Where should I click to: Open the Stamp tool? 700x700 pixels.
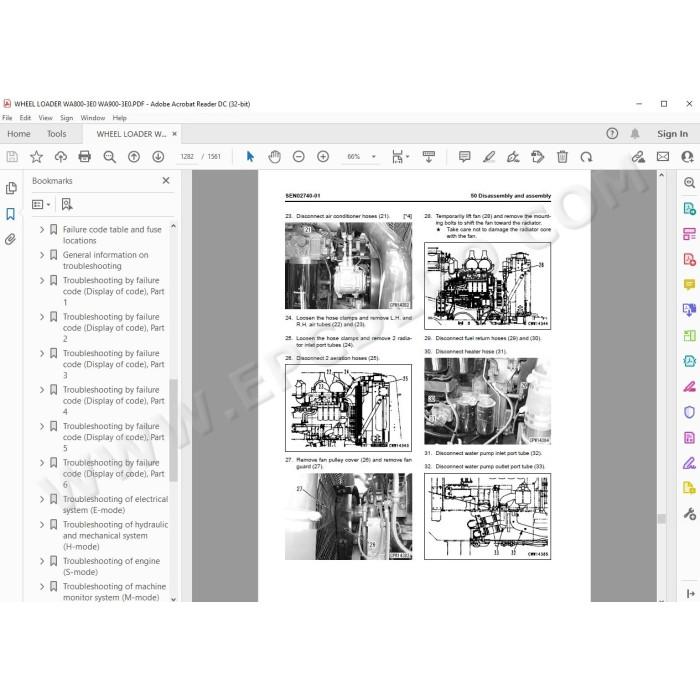coord(538,157)
